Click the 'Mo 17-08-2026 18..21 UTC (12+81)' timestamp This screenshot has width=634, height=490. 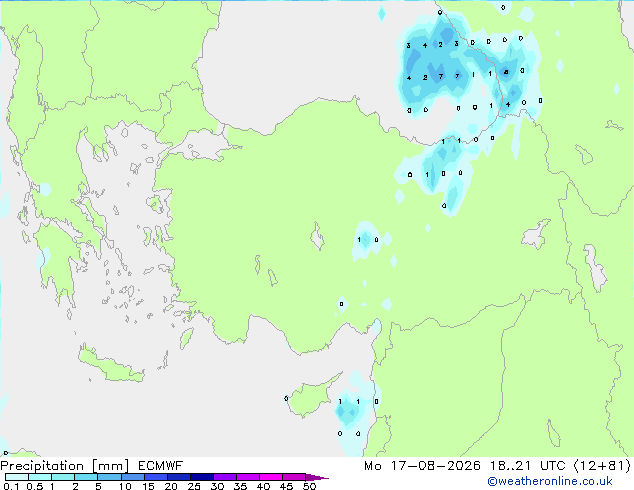(497, 466)
